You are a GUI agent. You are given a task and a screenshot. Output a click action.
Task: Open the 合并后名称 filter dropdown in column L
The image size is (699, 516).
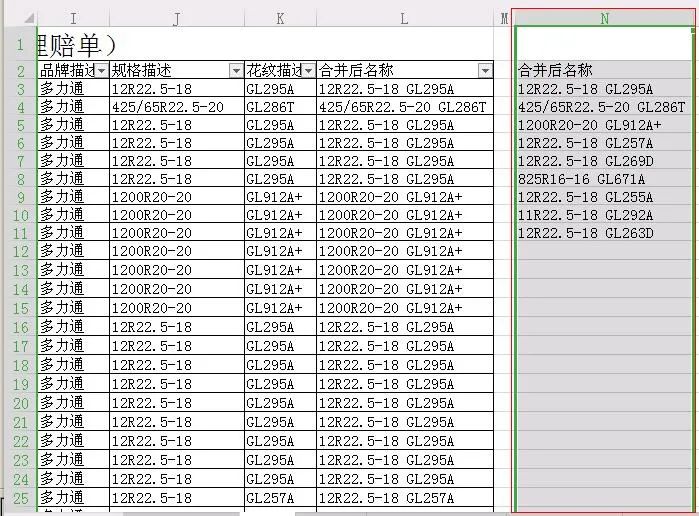pos(485,70)
